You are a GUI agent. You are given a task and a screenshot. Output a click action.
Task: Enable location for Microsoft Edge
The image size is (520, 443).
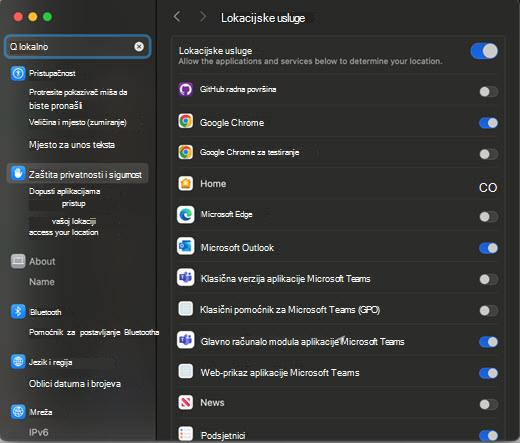(x=489, y=217)
